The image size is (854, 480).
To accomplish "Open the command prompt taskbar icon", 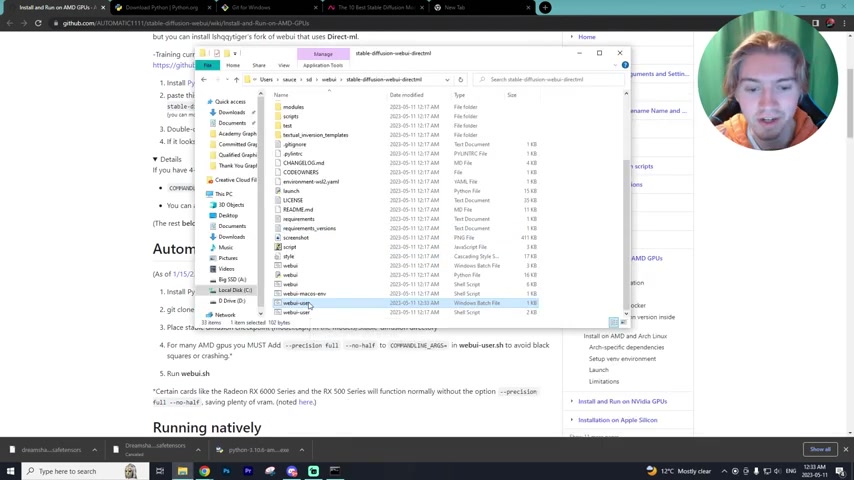I will pos(335,471).
